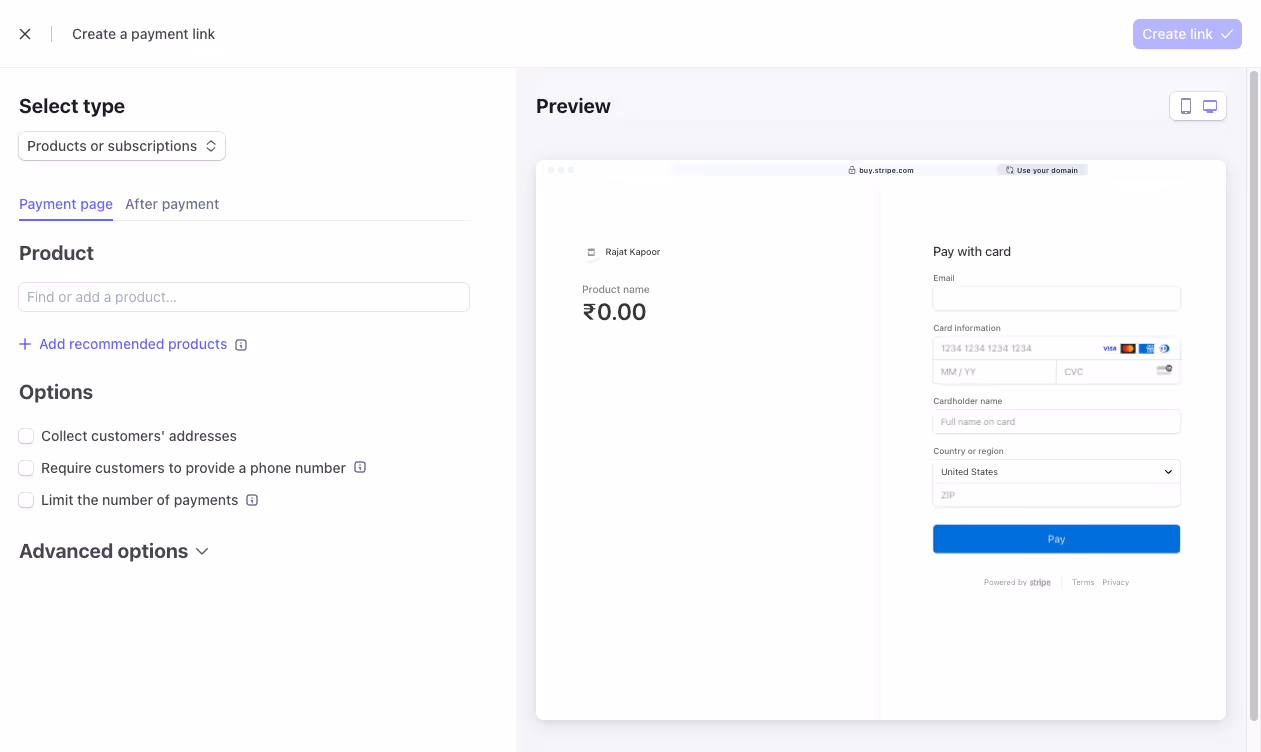Open Products or subscriptions type dropdown

click(122, 146)
